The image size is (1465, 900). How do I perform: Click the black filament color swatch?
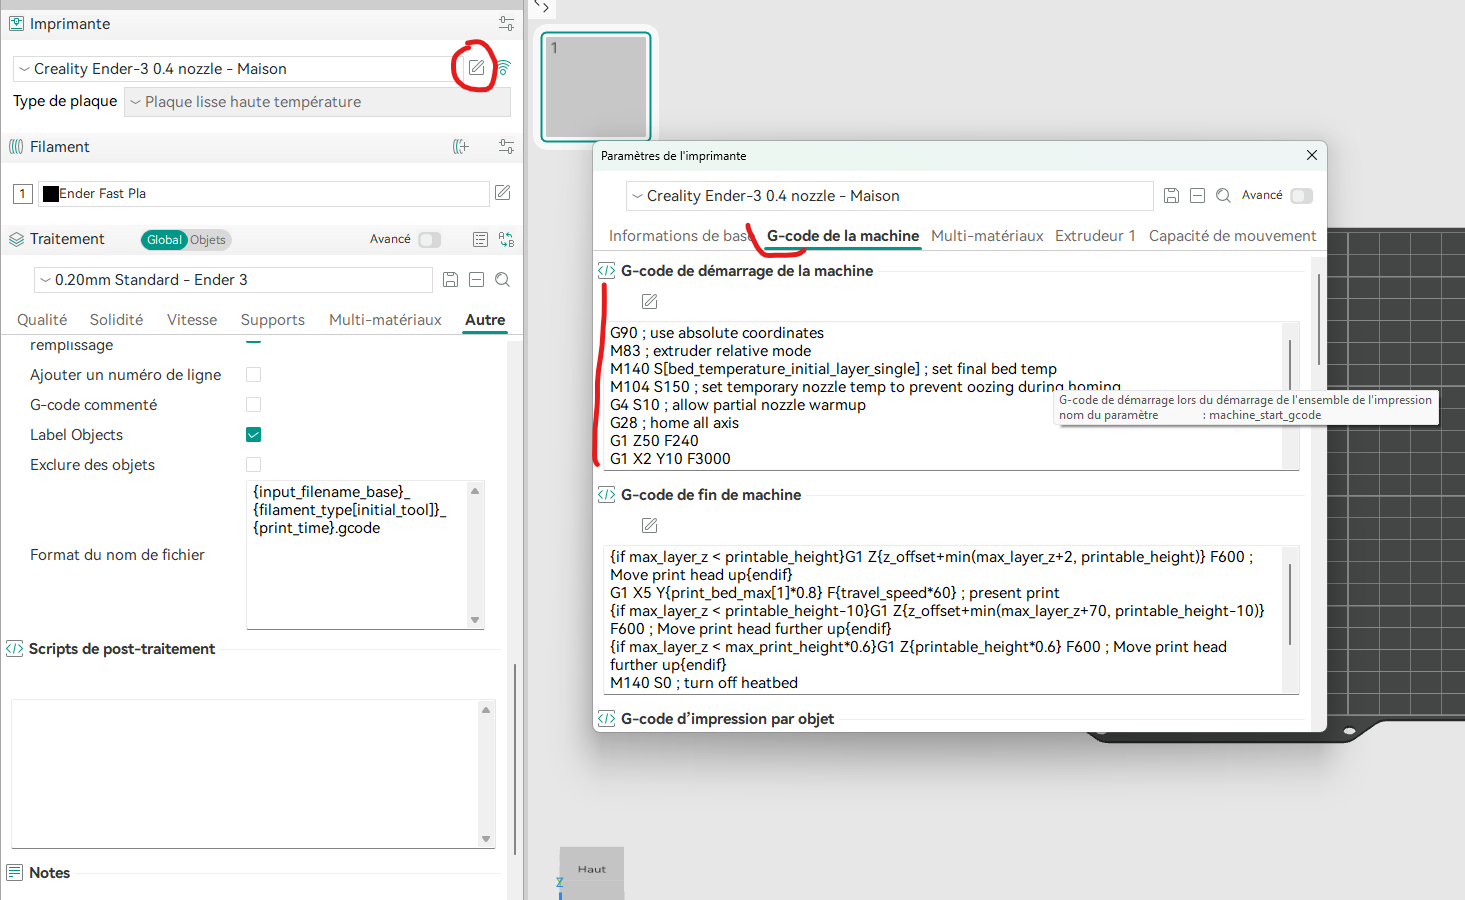pyautogui.click(x=51, y=193)
